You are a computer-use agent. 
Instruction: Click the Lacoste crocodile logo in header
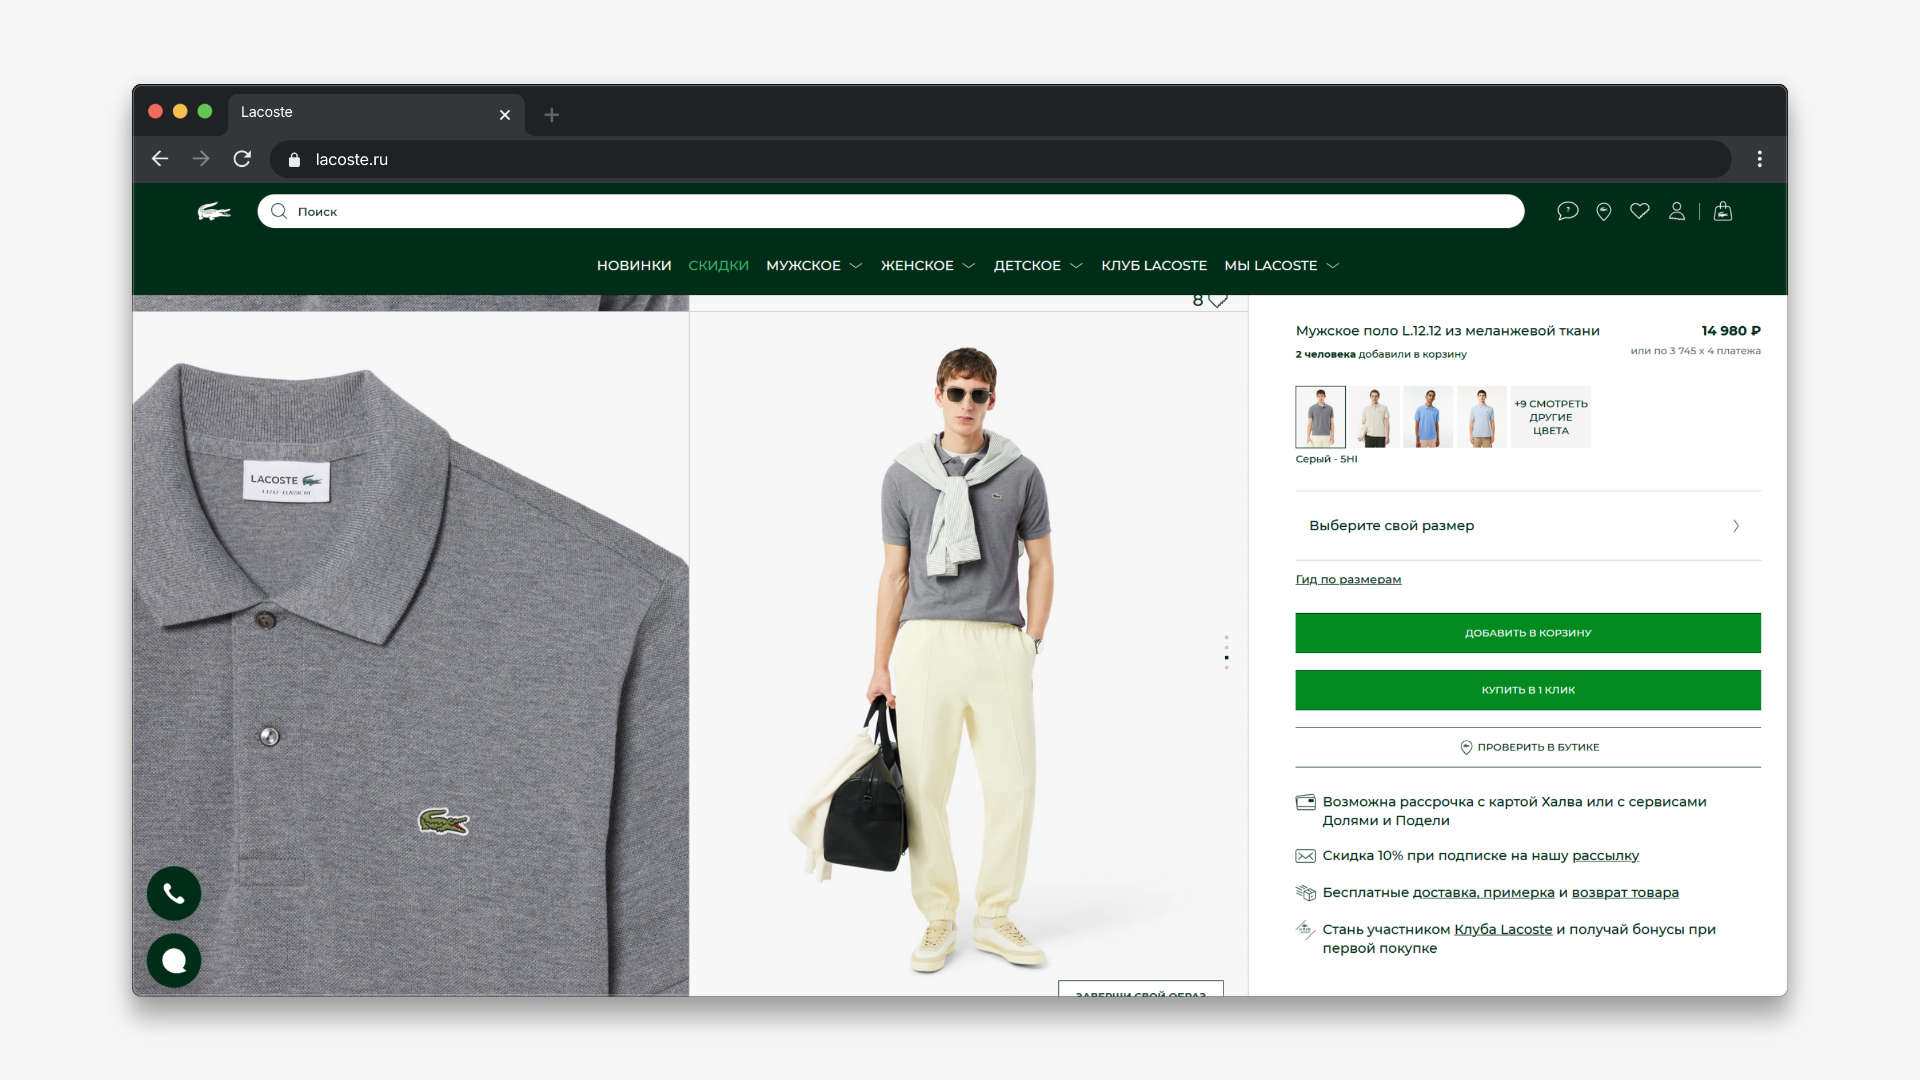(214, 211)
